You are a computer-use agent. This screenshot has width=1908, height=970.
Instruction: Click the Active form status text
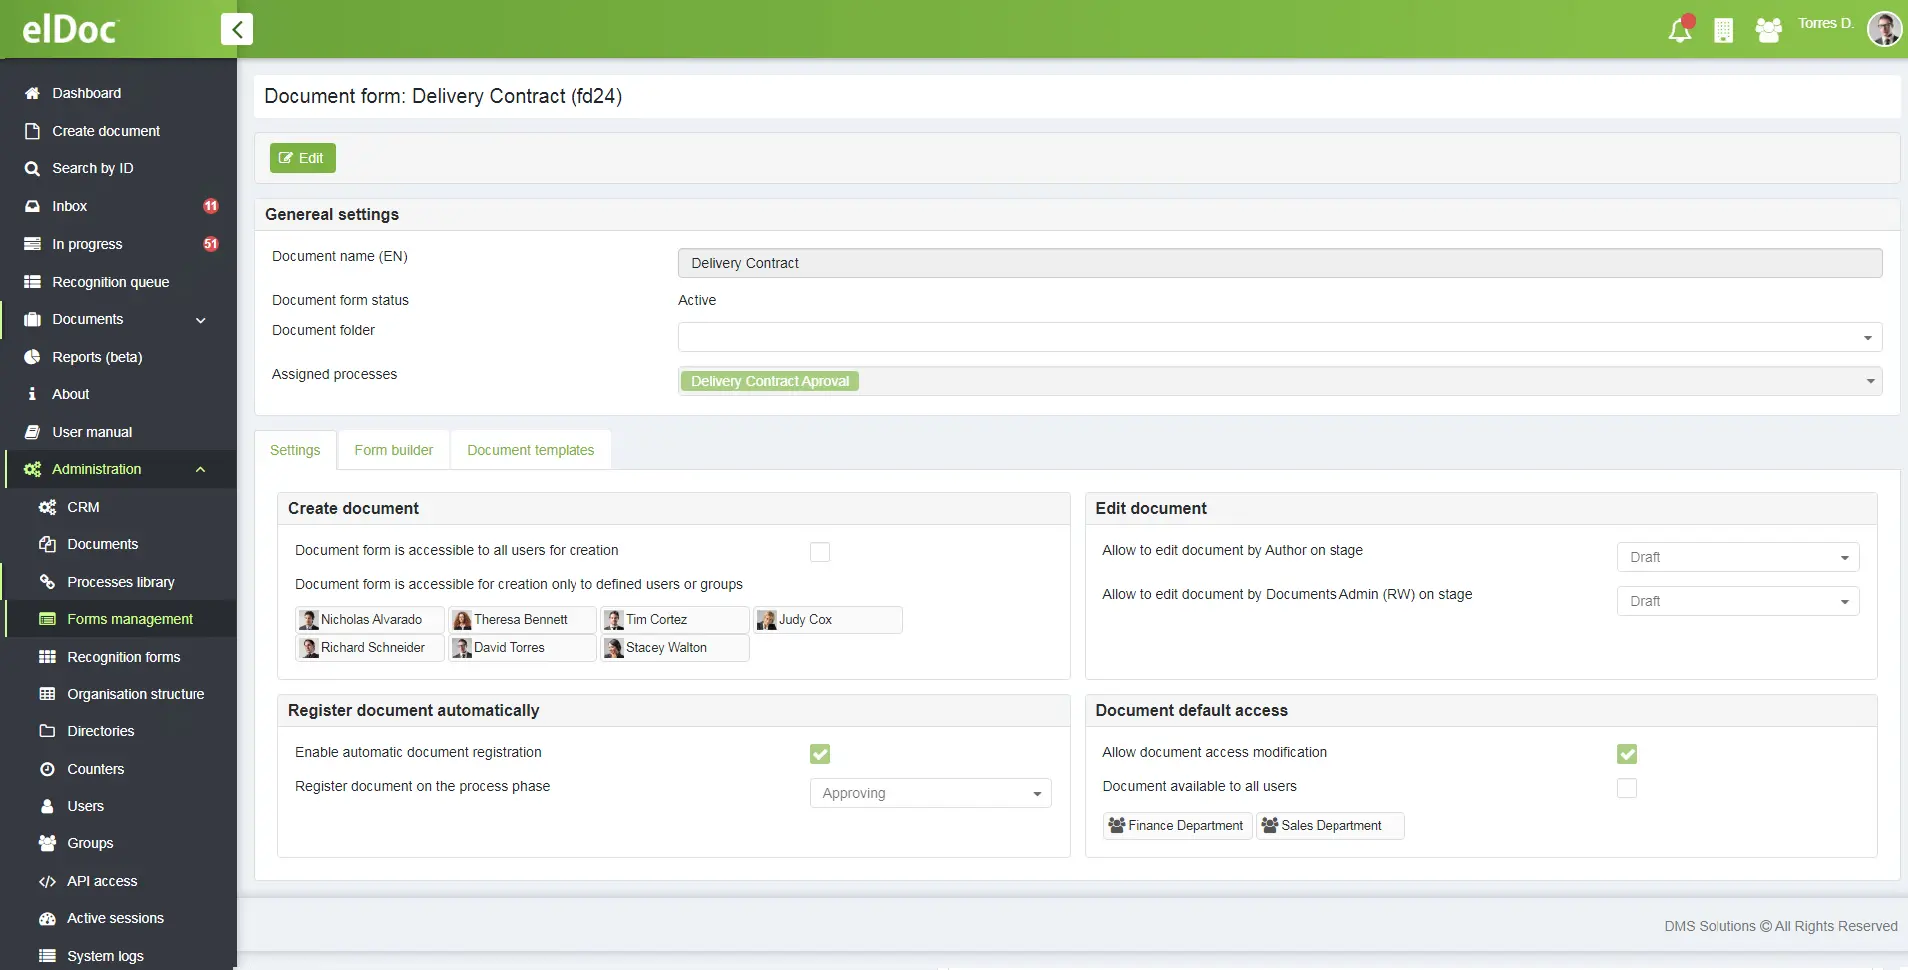697,300
